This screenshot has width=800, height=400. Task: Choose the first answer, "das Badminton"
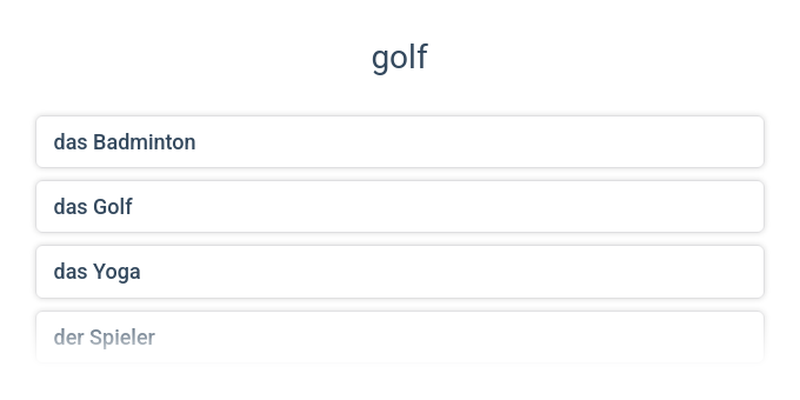click(x=400, y=142)
